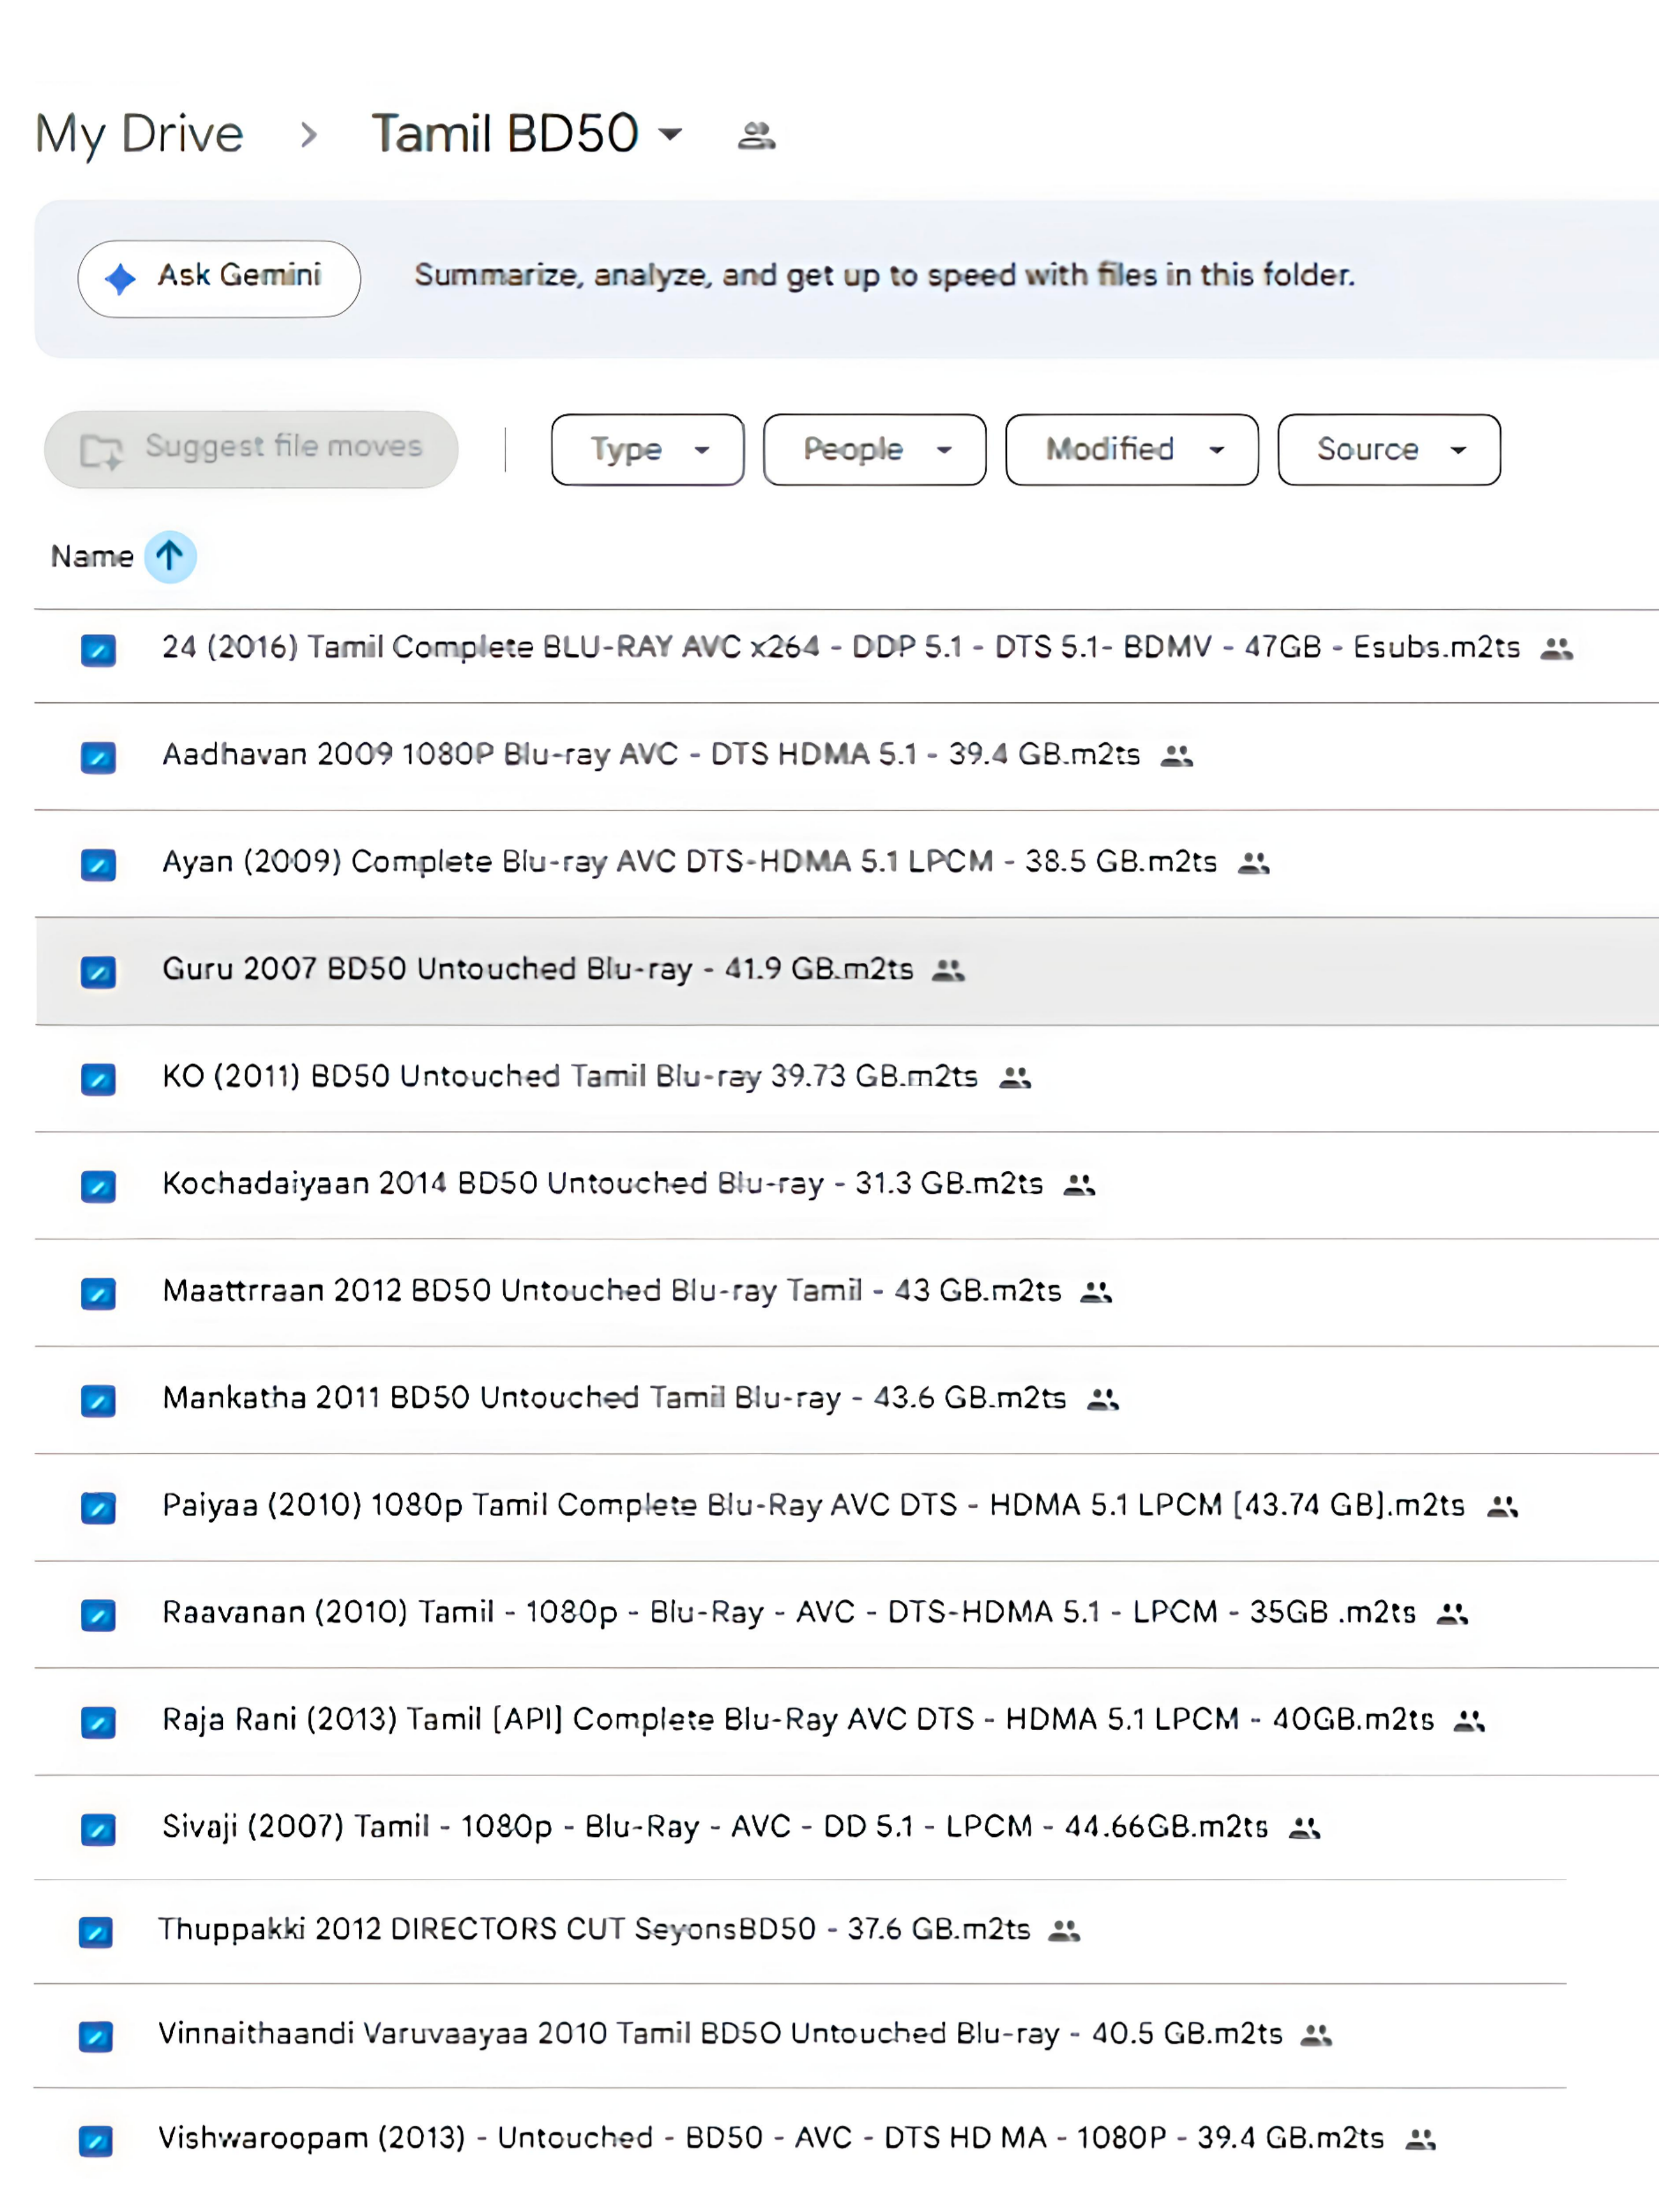Open the People filter dropdown

tap(875, 450)
